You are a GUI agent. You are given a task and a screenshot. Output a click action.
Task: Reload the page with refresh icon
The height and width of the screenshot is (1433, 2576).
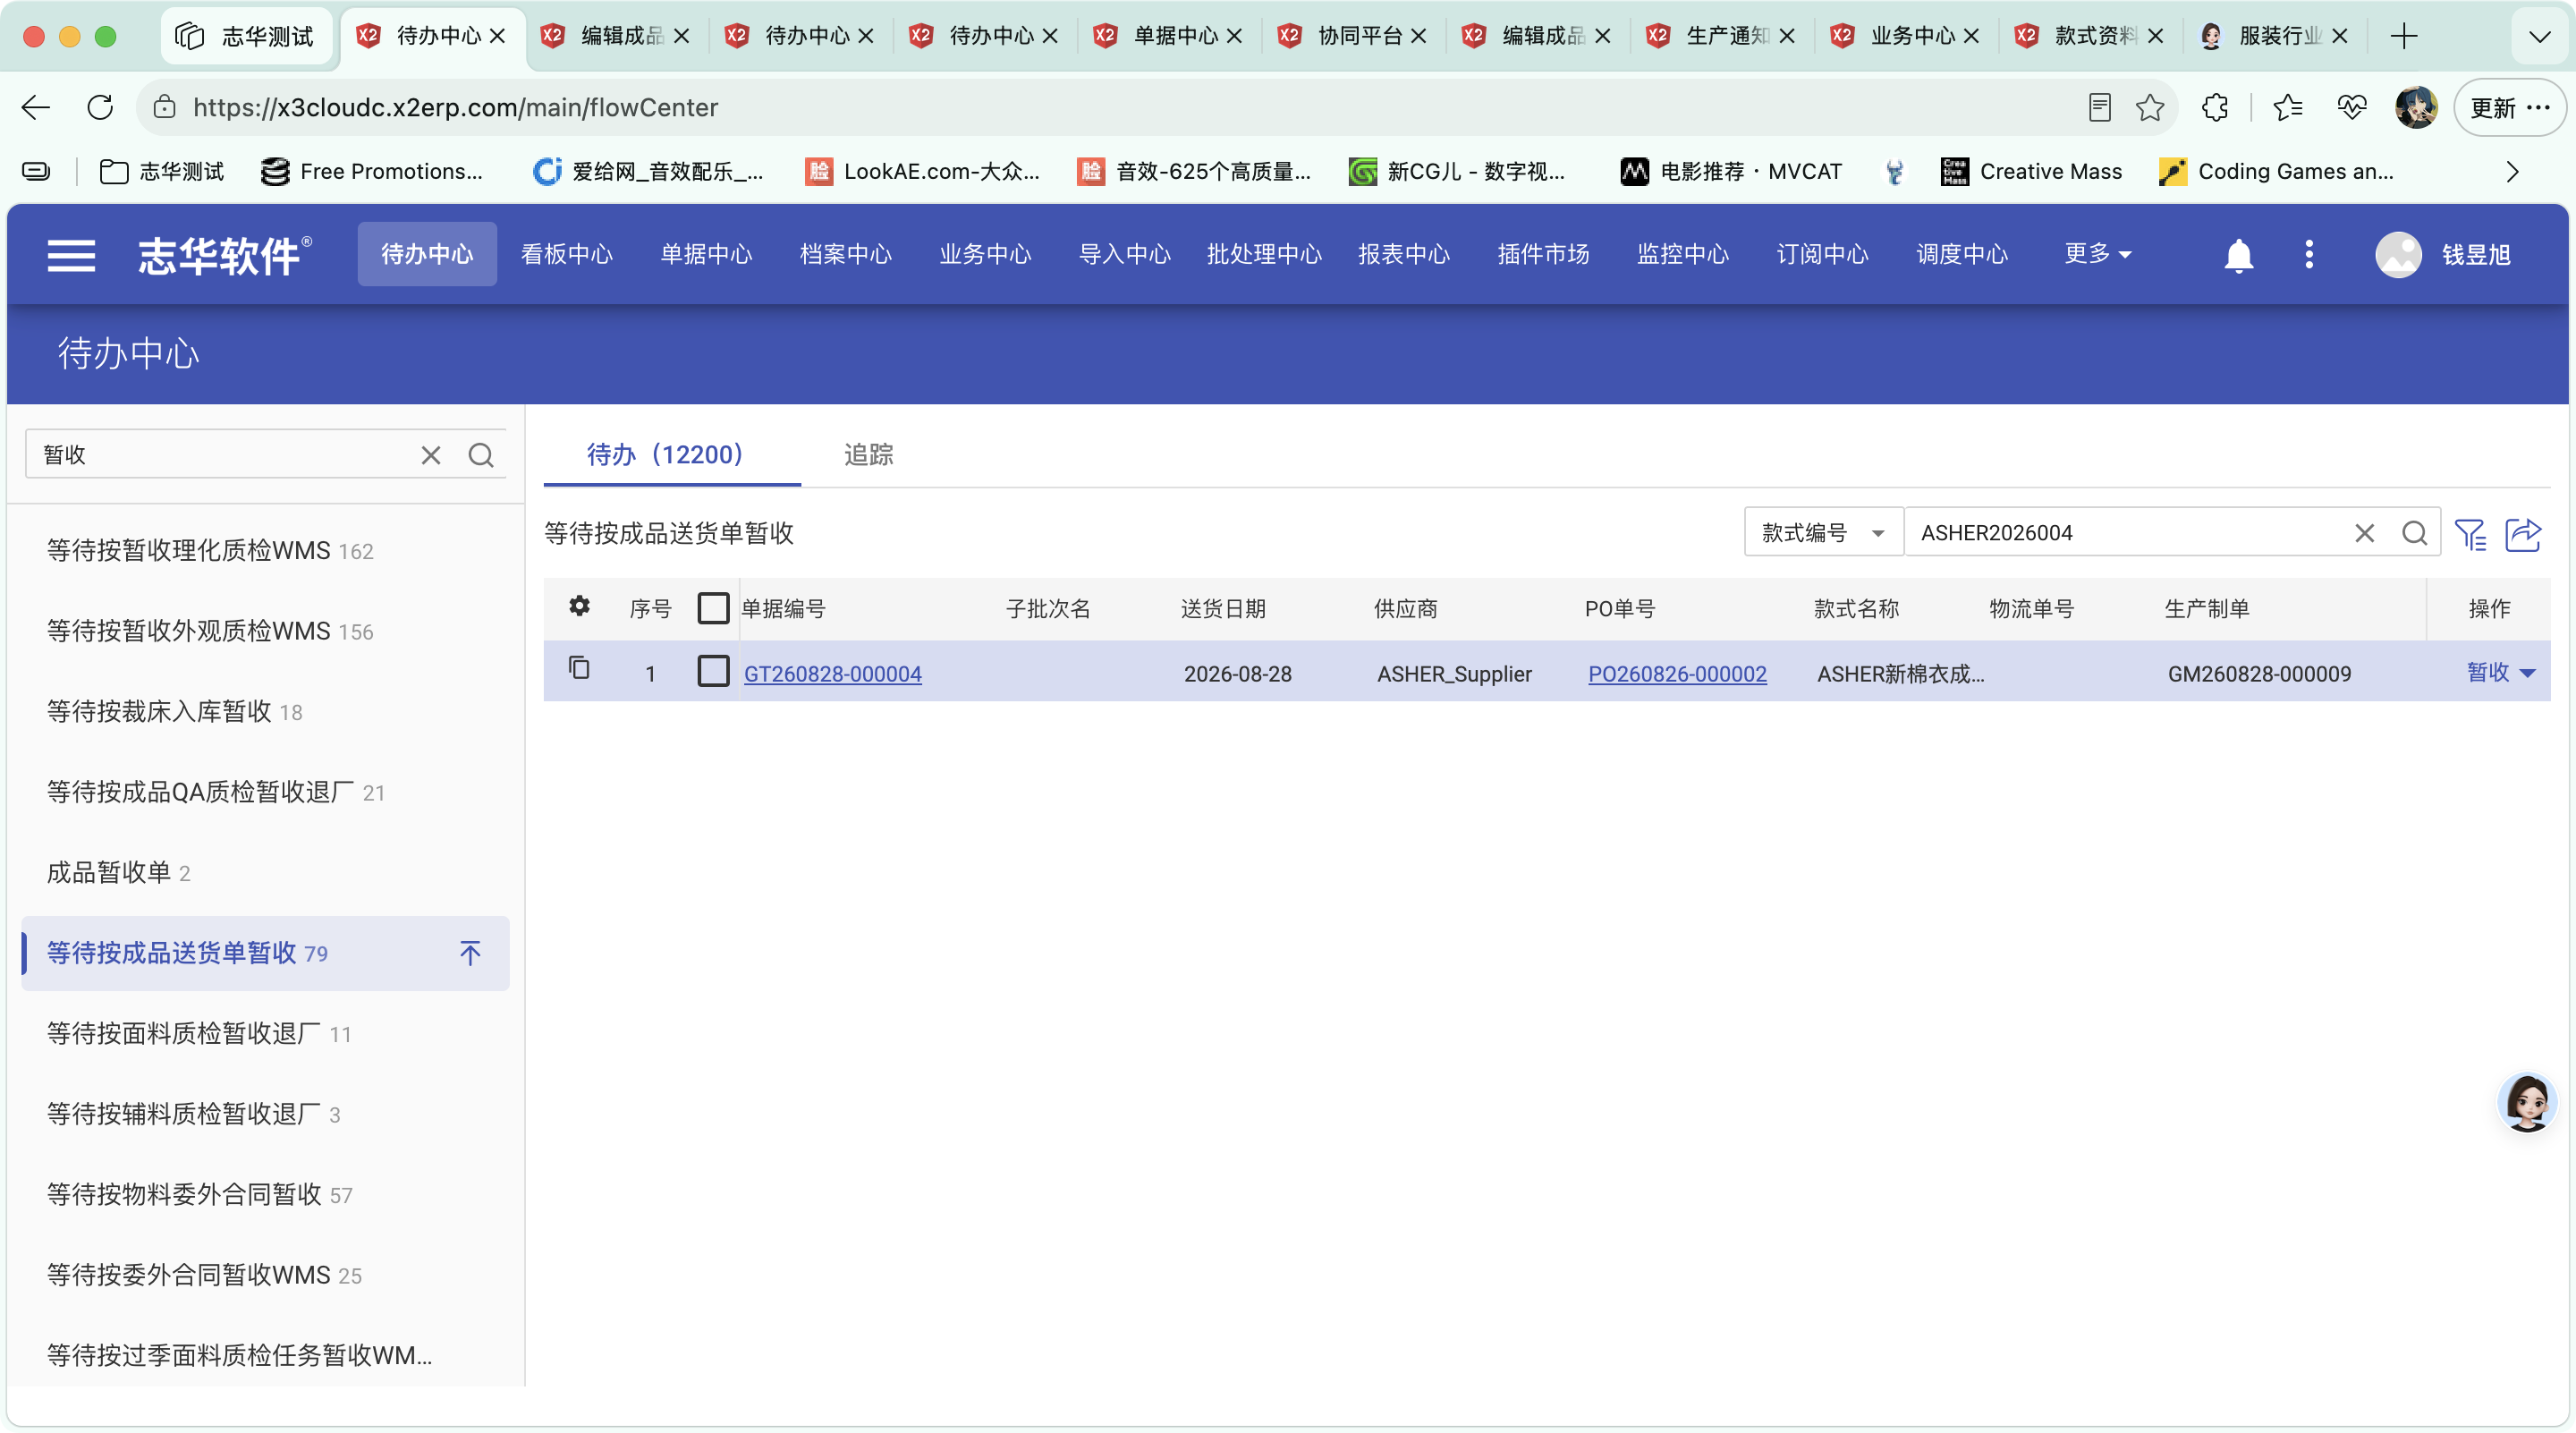click(100, 107)
